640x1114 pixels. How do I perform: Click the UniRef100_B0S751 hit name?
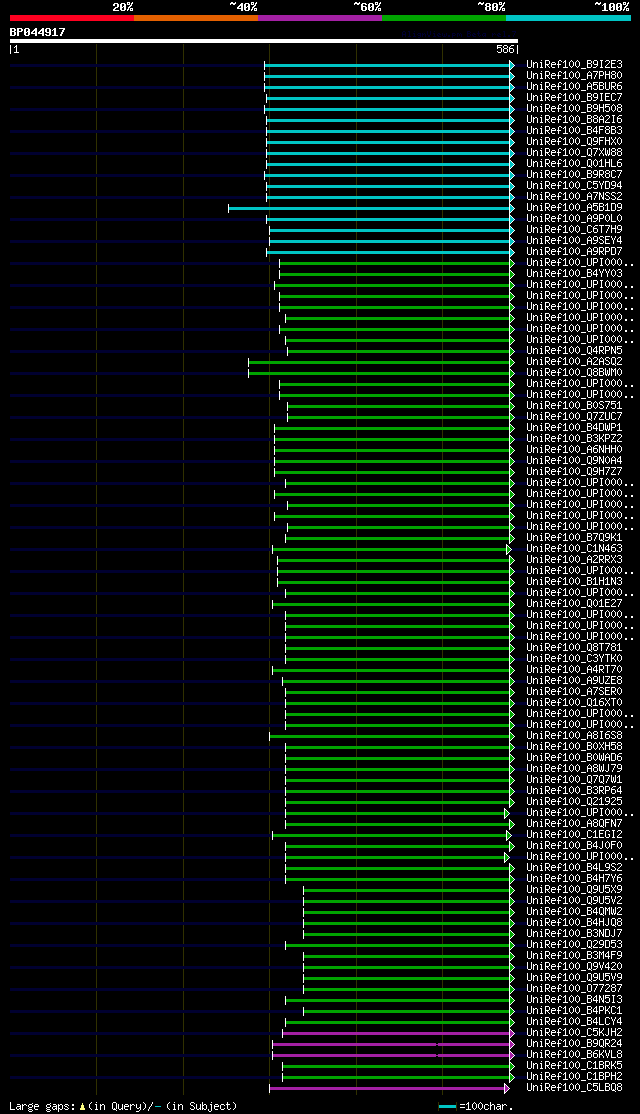(574, 406)
